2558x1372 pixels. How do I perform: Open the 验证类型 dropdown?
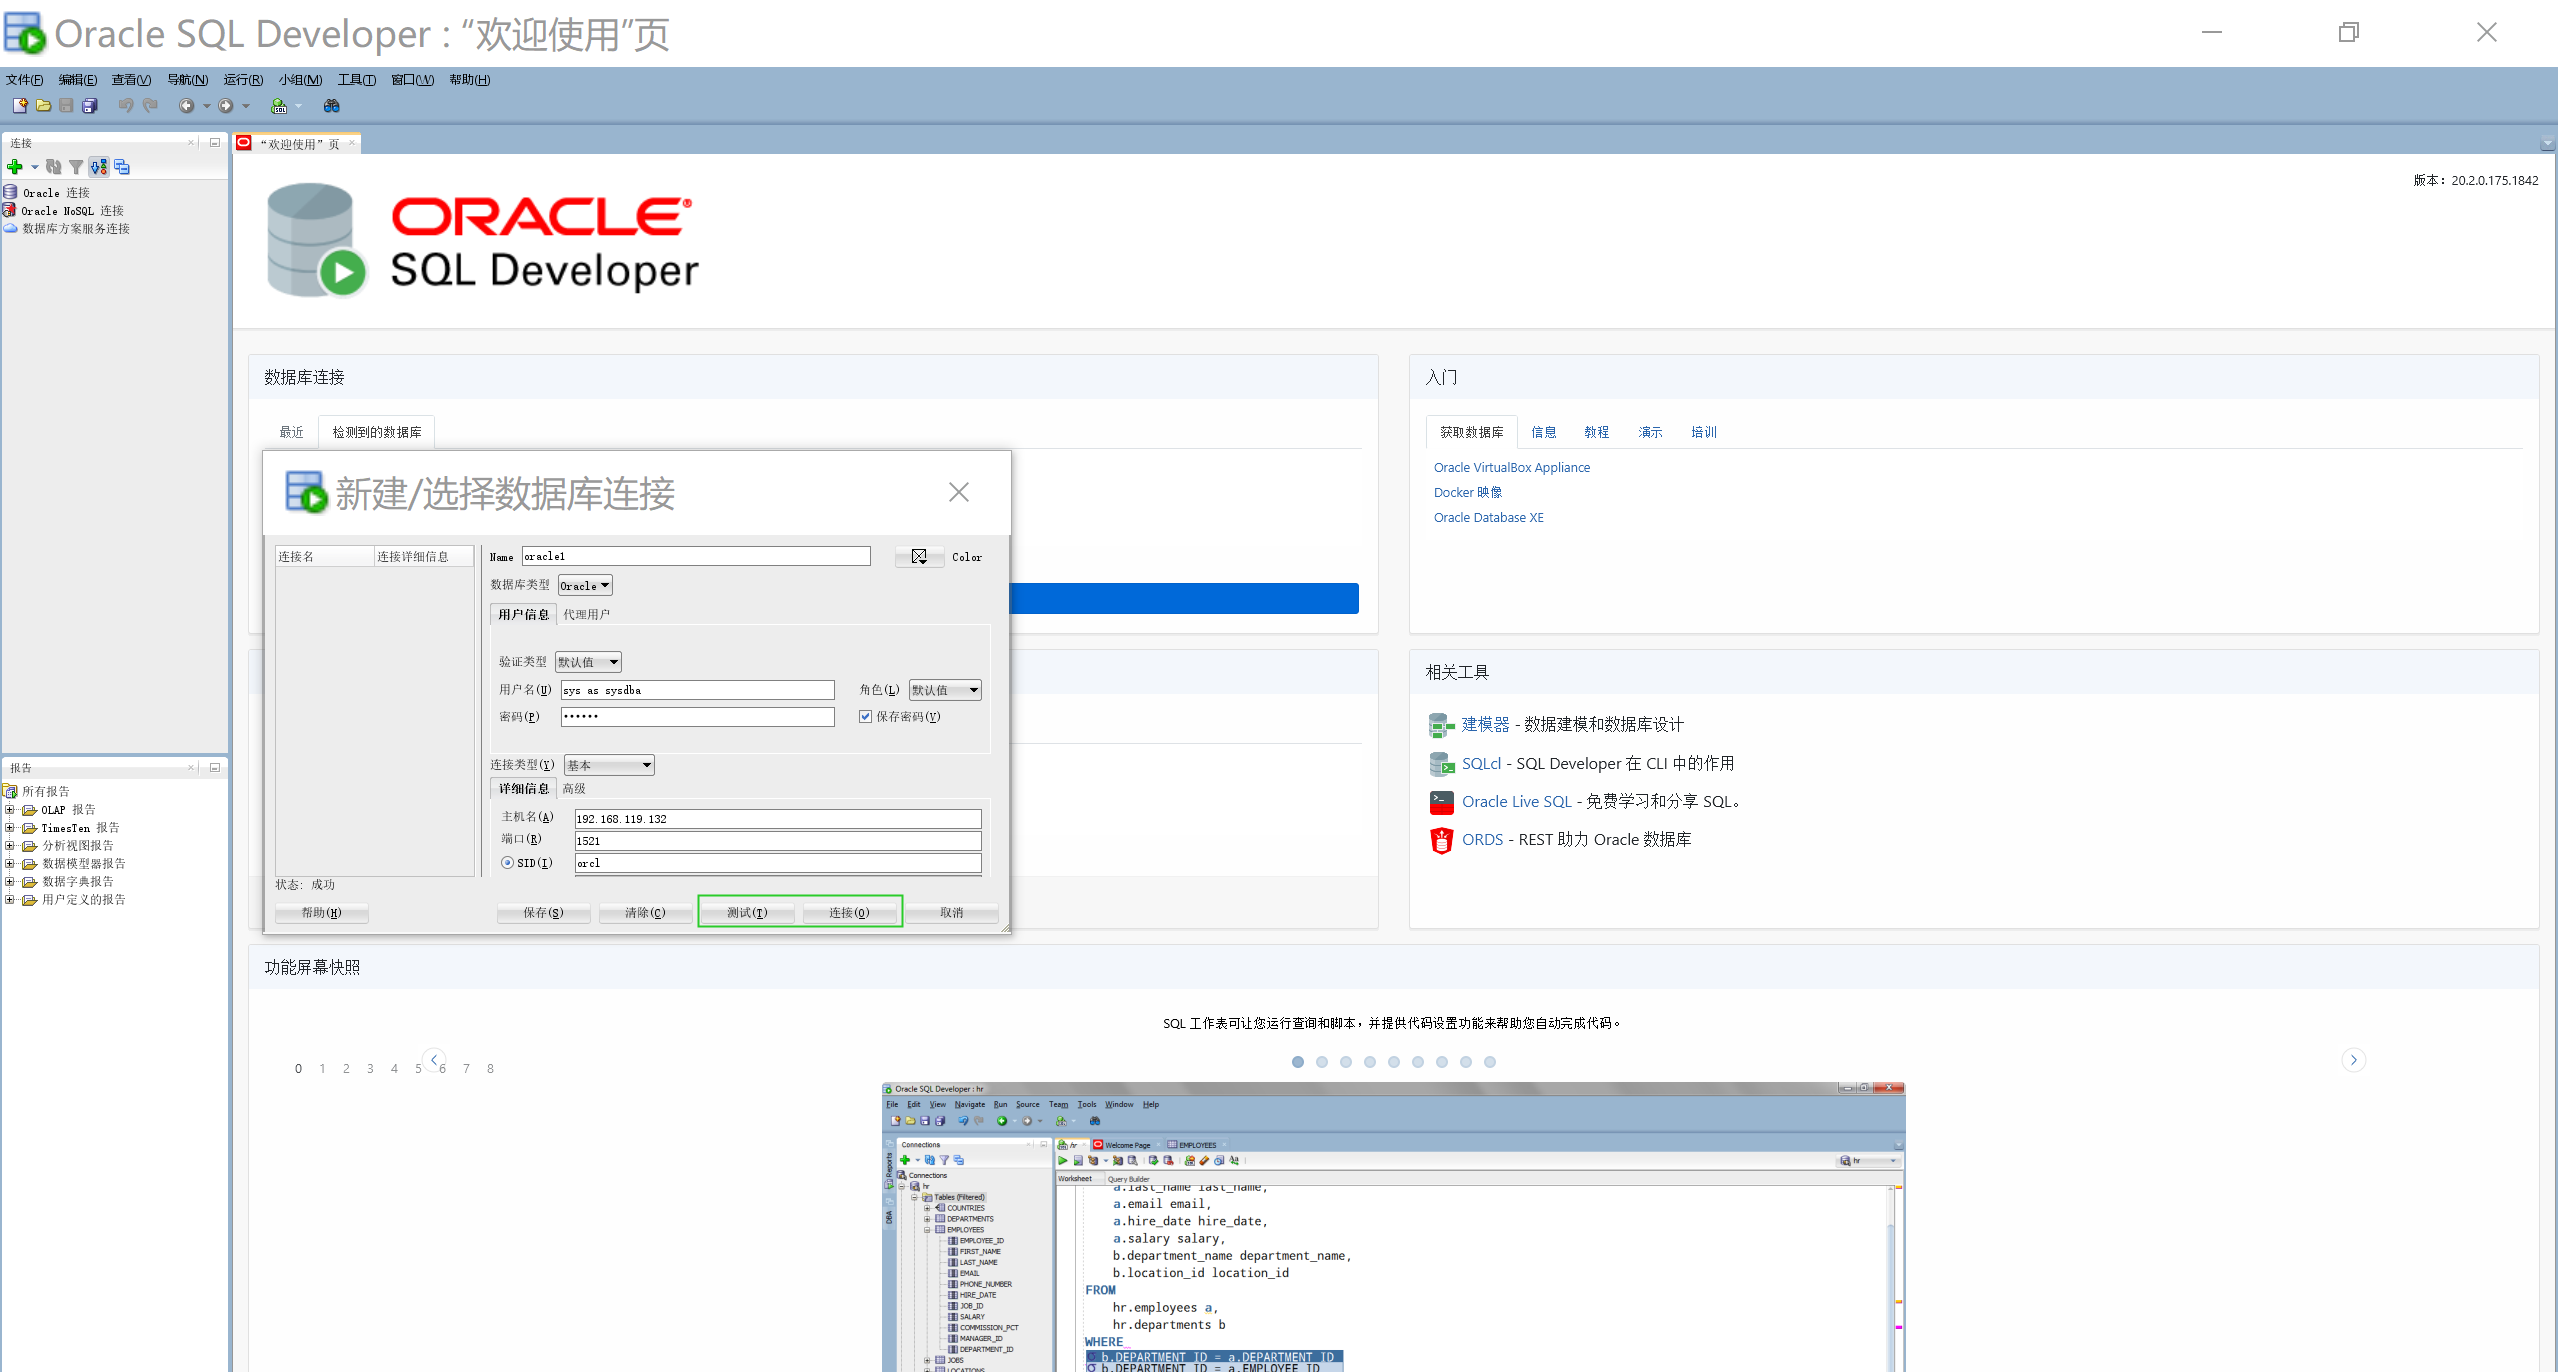click(588, 662)
